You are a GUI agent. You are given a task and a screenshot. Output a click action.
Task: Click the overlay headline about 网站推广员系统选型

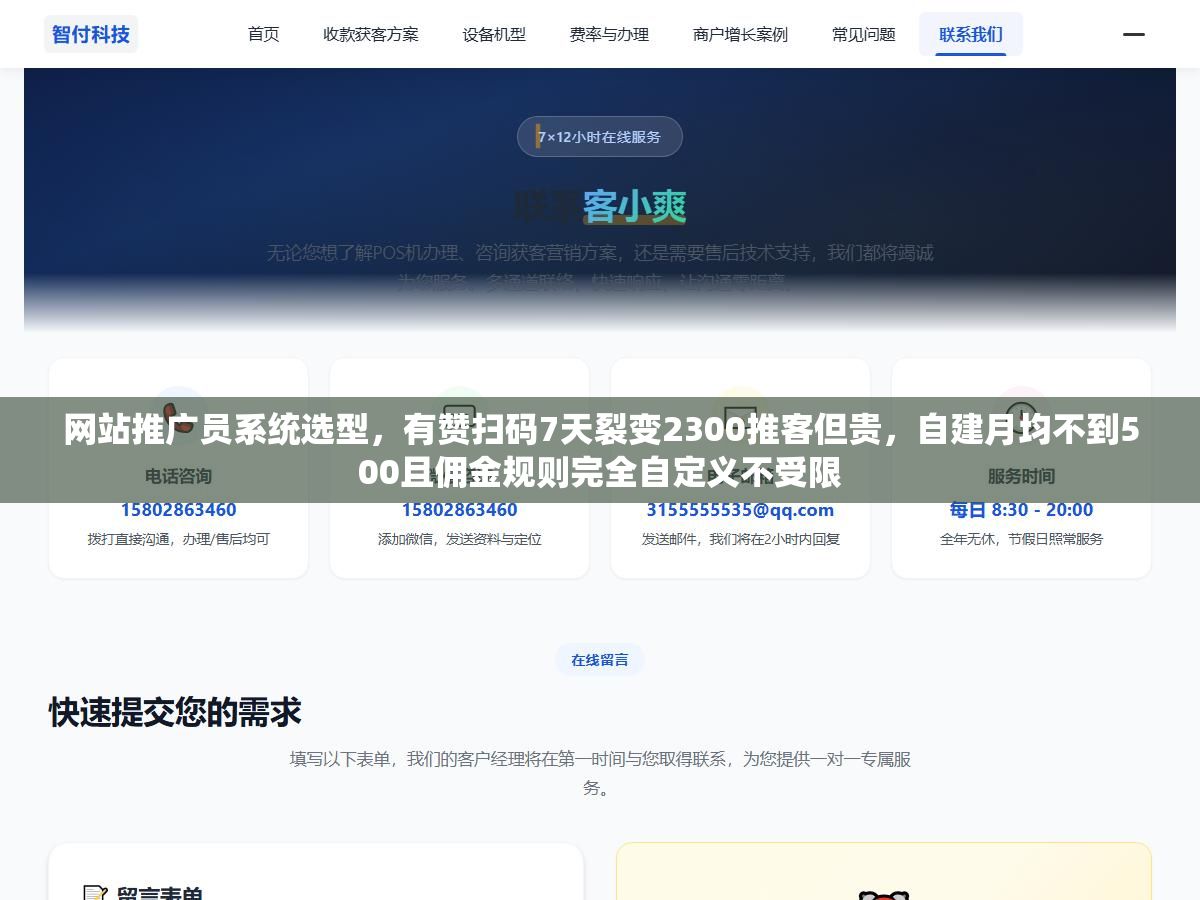pos(600,450)
